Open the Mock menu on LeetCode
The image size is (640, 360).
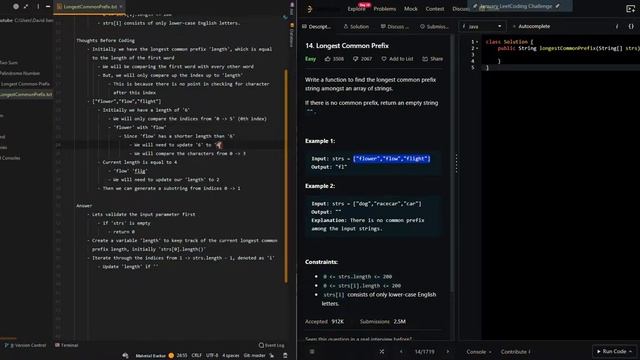[x=411, y=9]
